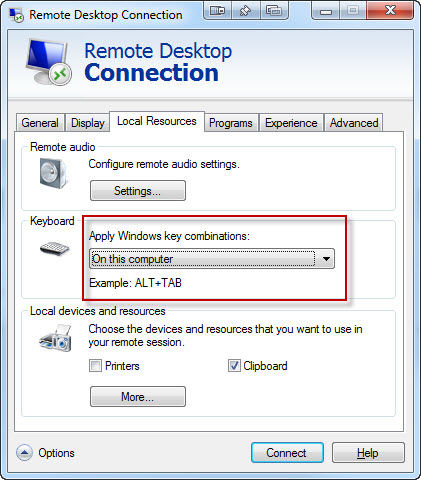Uncheck the Clipboard checkbox
This screenshot has height=480, width=421.
coord(234,366)
